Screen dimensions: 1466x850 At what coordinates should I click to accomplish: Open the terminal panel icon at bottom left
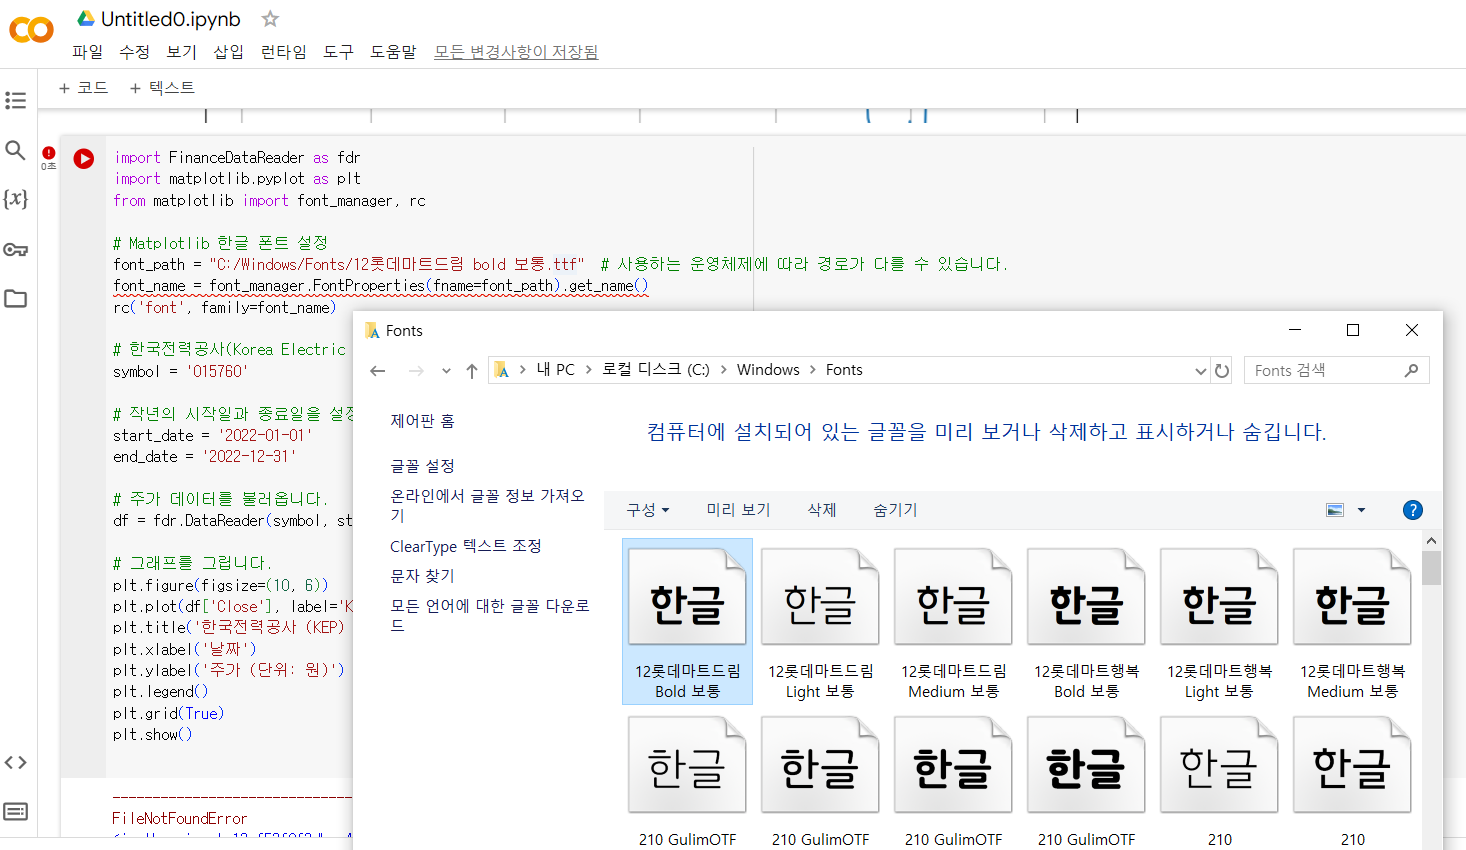click(15, 811)
